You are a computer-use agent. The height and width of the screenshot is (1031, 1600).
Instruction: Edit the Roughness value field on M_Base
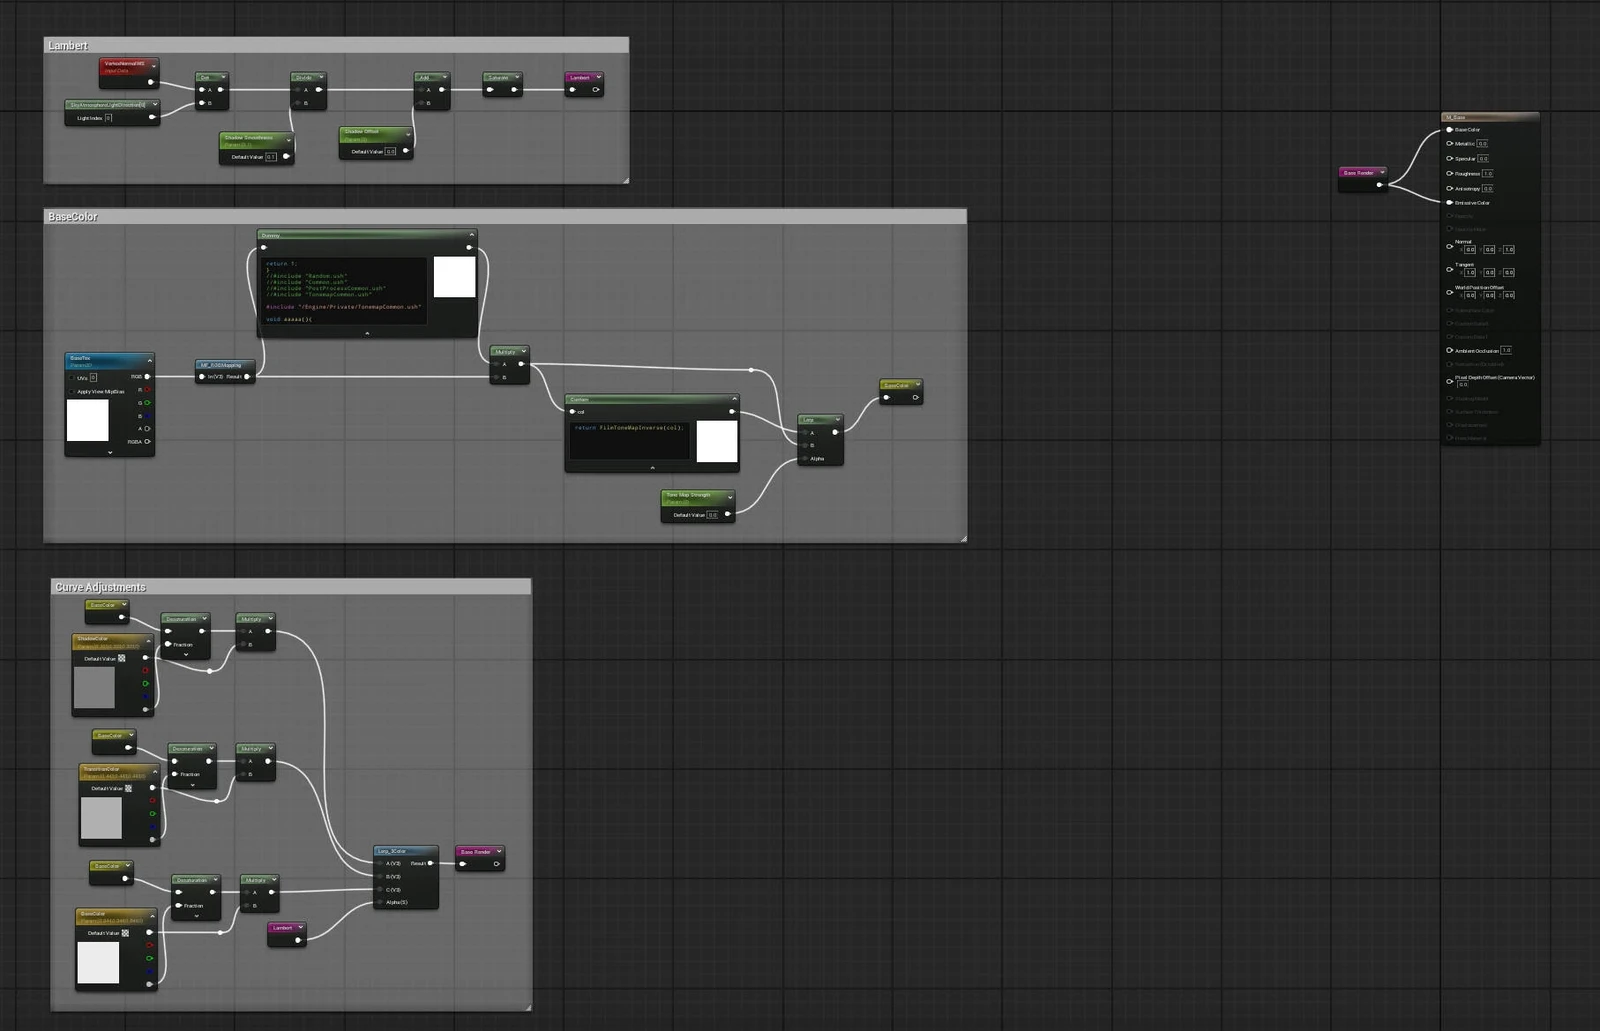click(x=1488, y=174)
